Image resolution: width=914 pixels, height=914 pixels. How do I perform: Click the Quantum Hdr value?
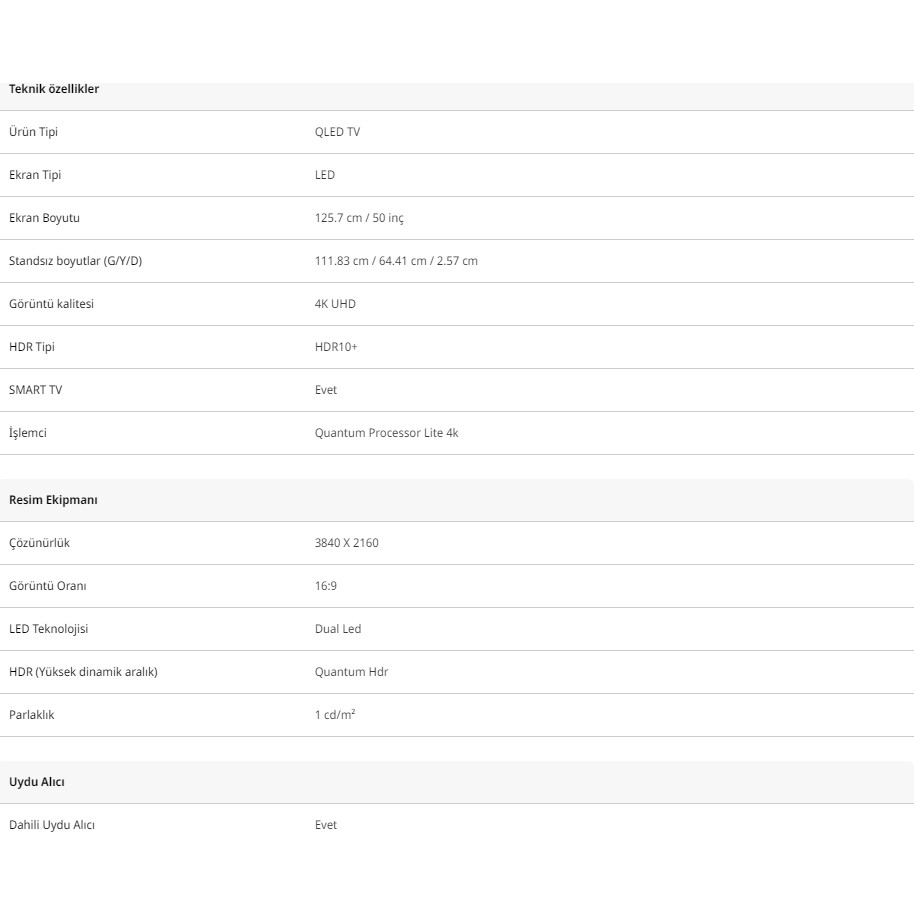click(351, 672)
